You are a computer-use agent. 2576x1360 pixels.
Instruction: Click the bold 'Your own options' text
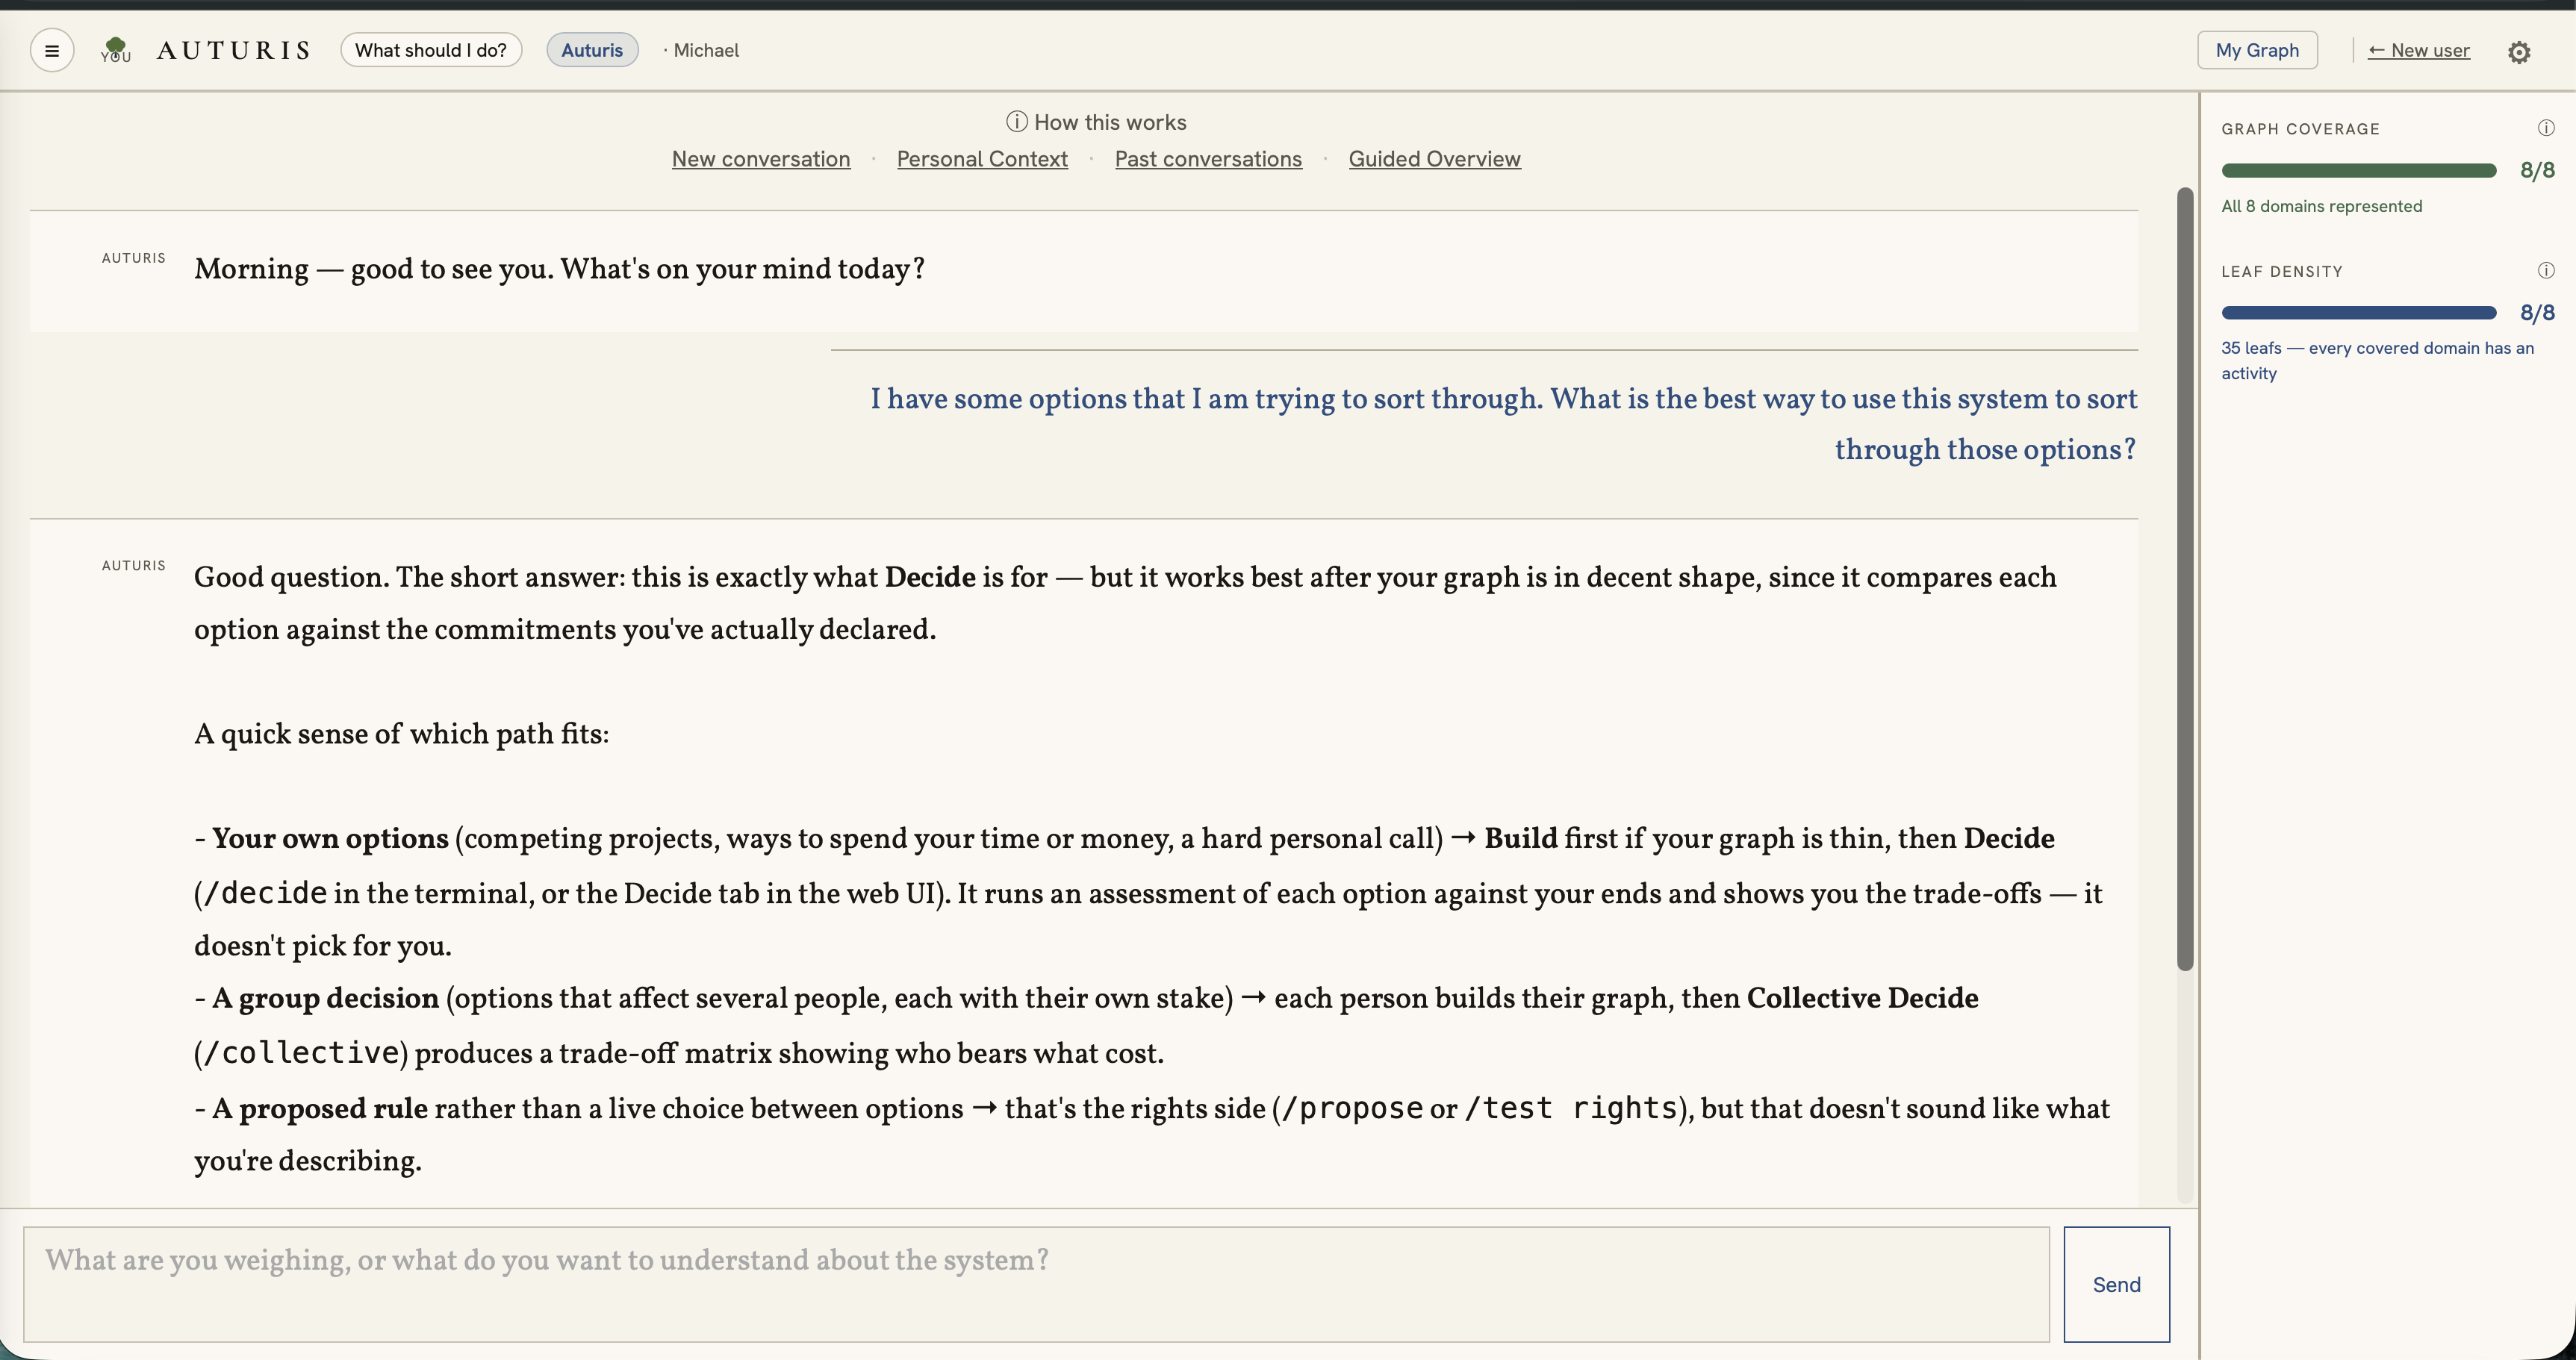click(330, 838)
